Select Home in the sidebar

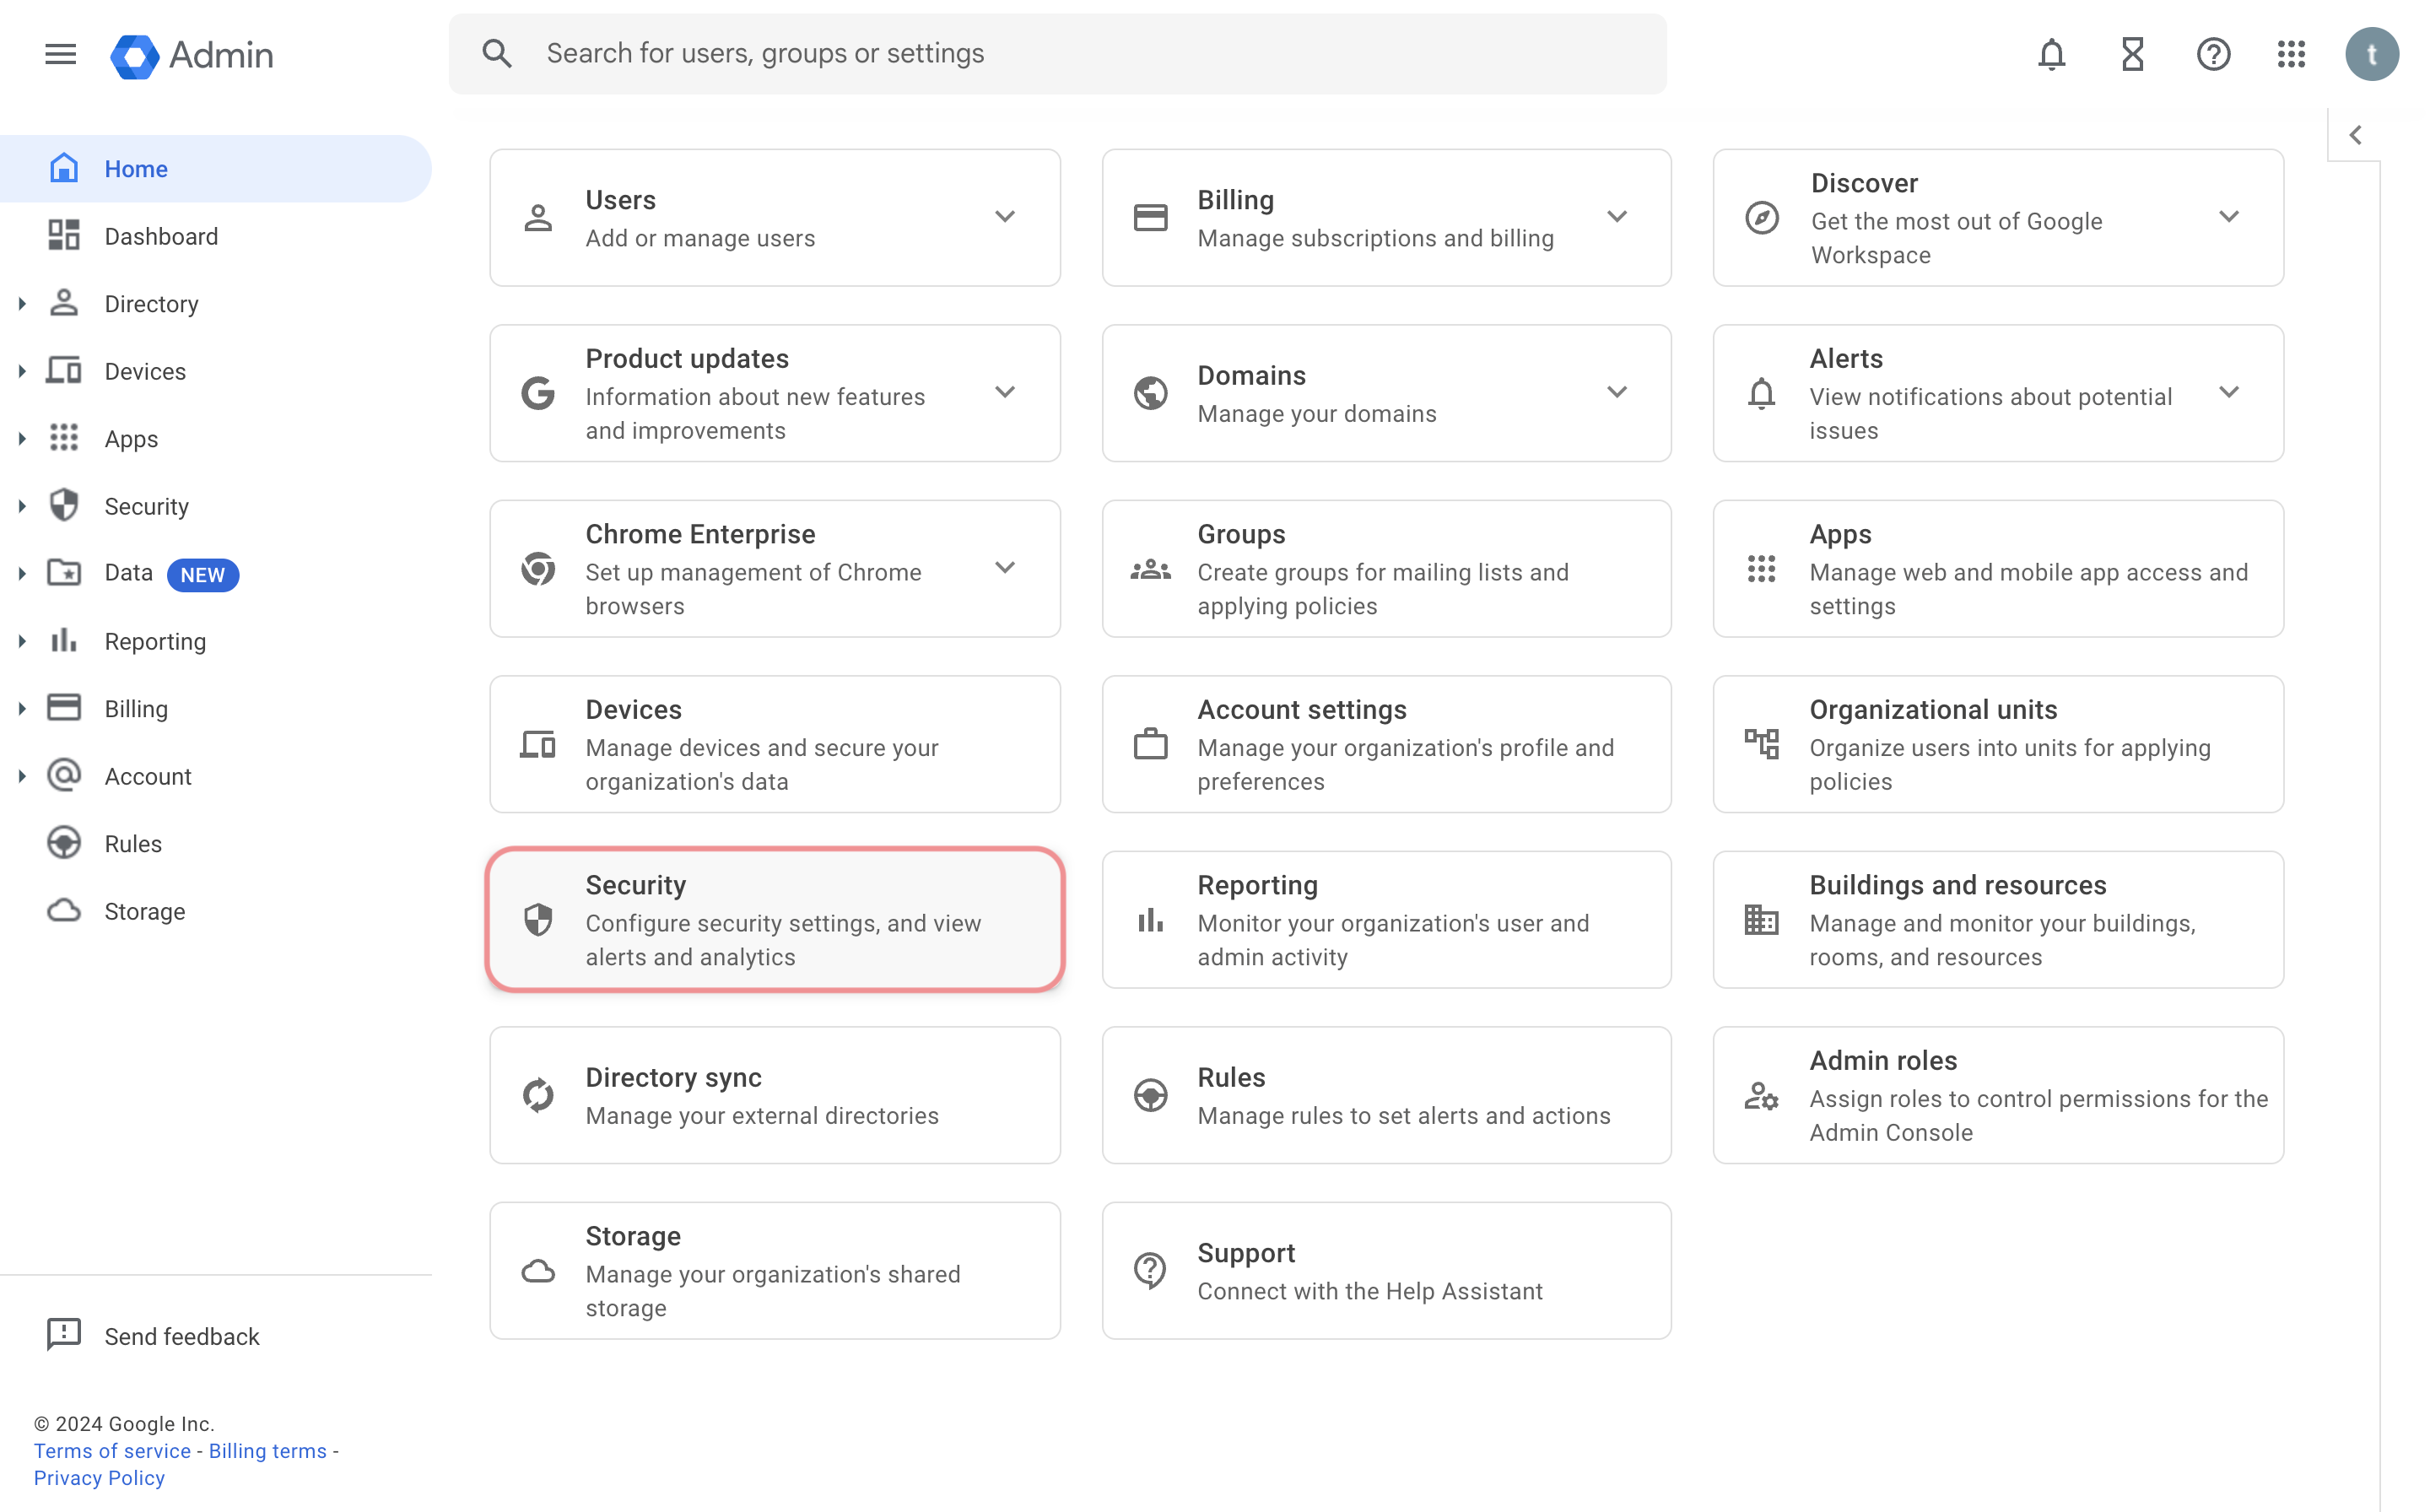(x=136, y=168)
